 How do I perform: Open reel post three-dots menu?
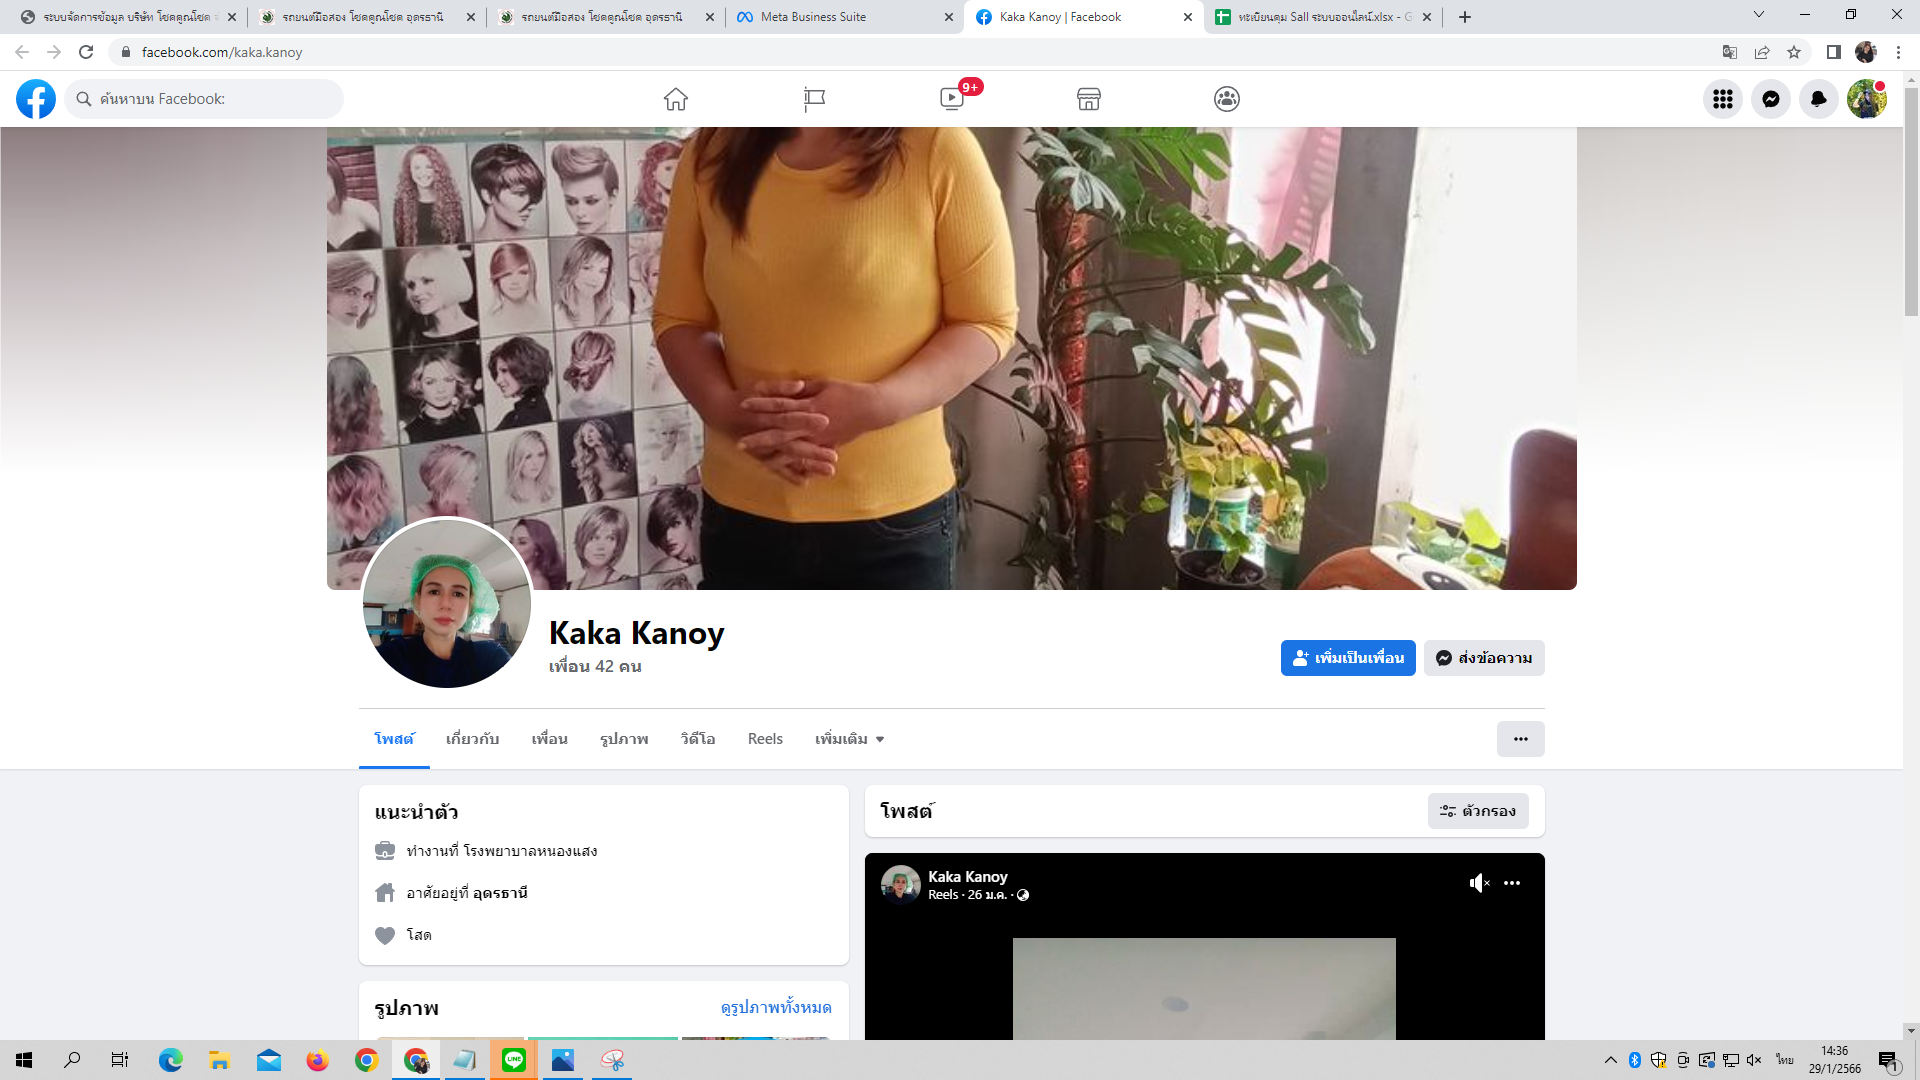[1512, 883]
